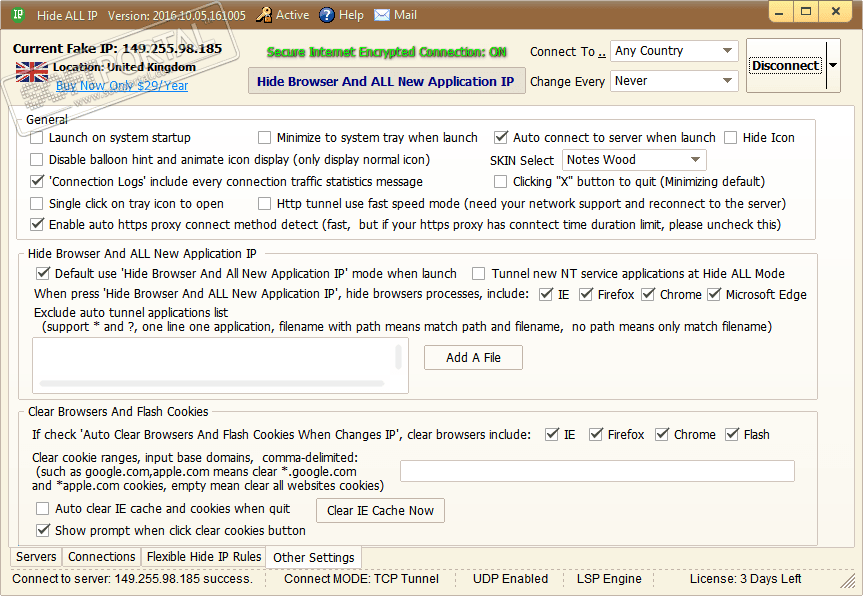Select the Other Settings tab

[x=314, y=557]
